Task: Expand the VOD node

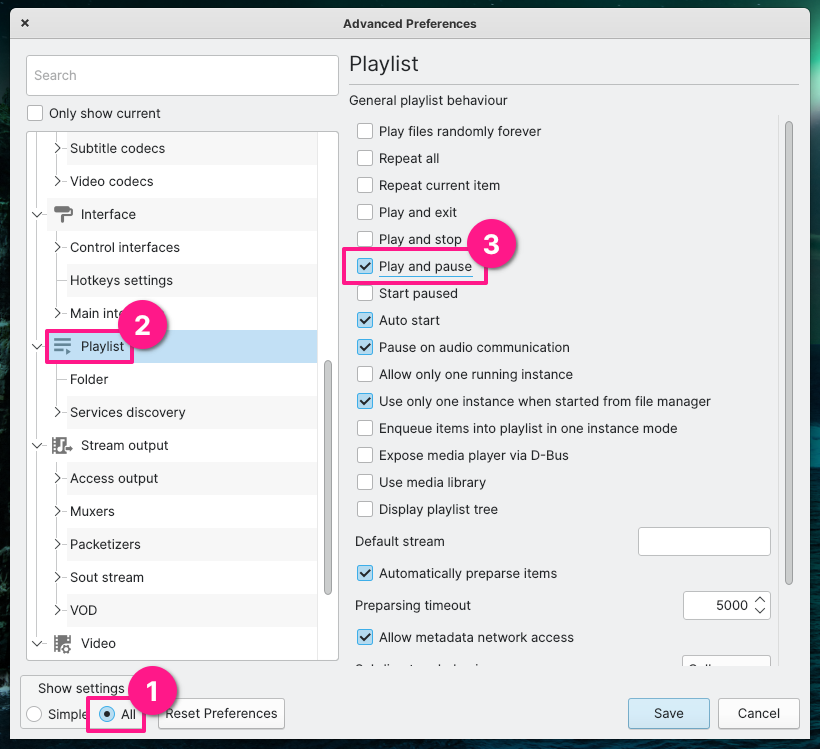Action: 58,610
